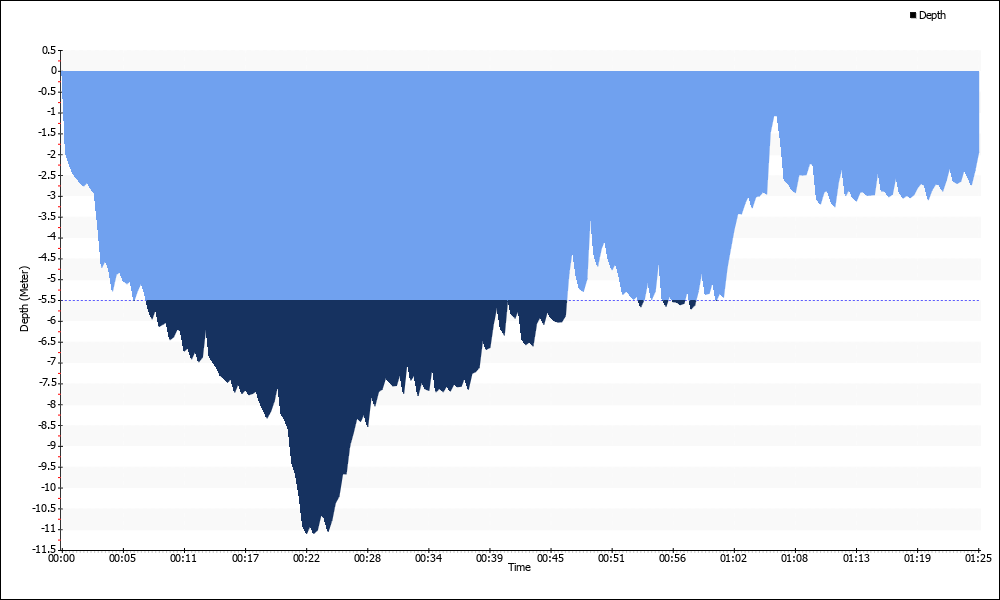Image resolution: width=1000 pixels, height=600 pixels.
Task: Click the -2 depth axis label
Action: [51, 154]
